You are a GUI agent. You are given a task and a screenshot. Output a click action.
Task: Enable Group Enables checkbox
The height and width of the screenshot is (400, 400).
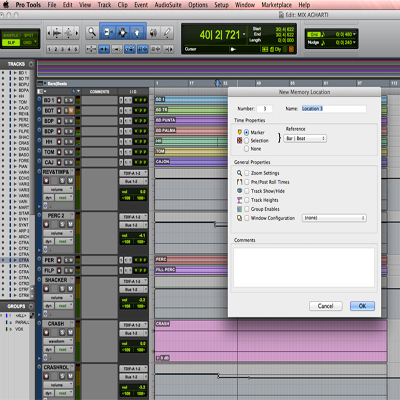click(247, 209)
